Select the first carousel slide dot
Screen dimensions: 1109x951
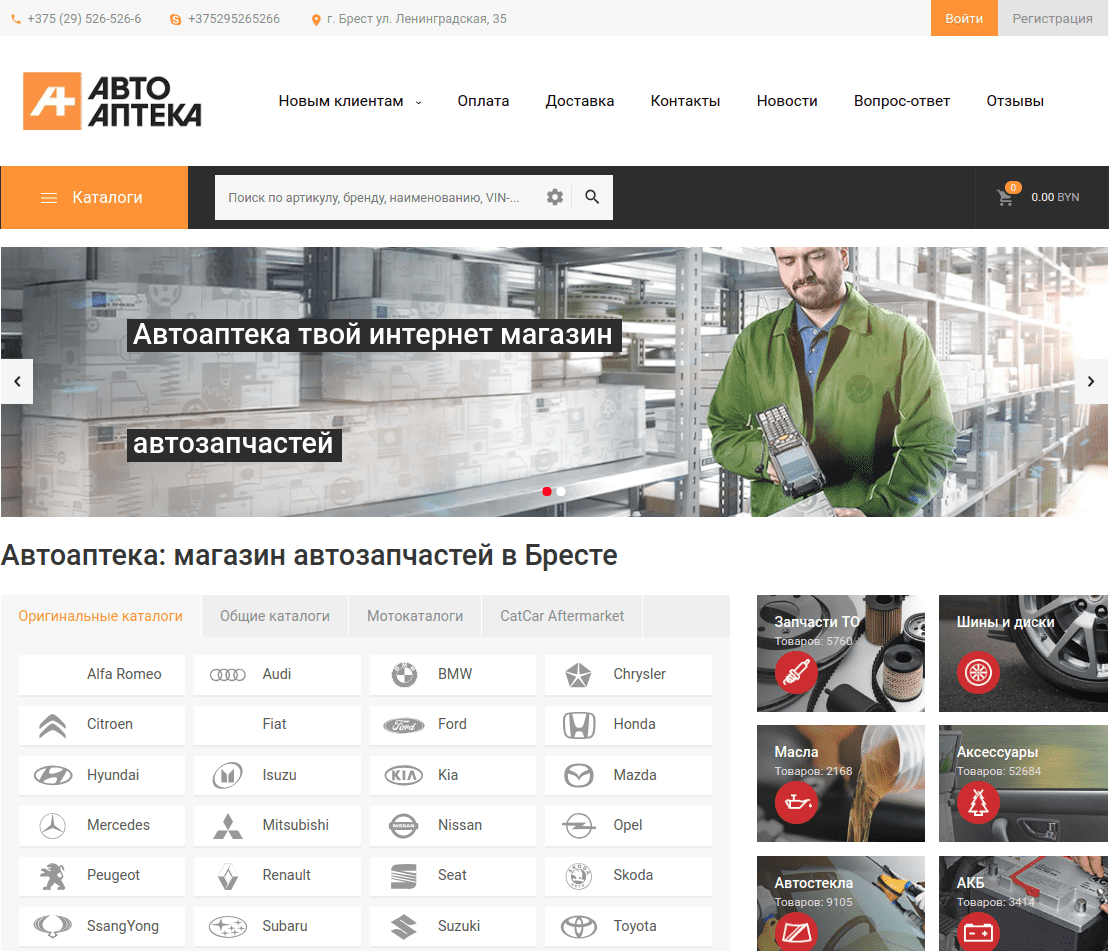(x=547, y=491)
